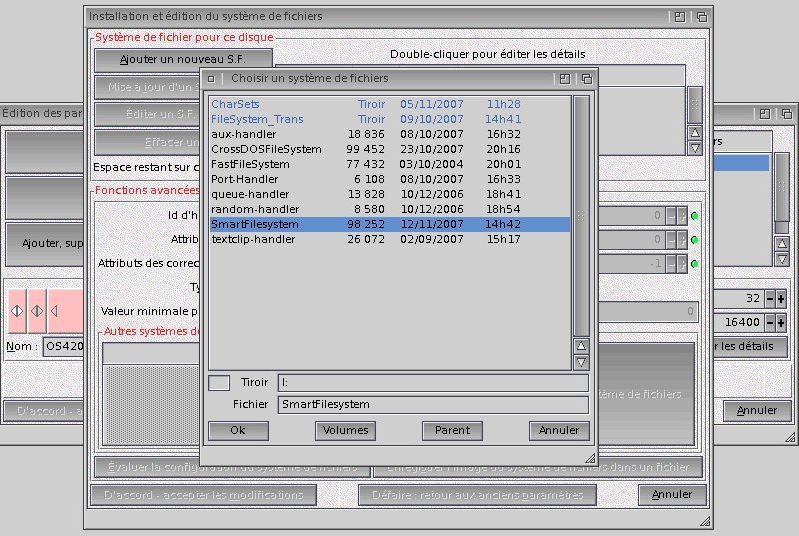This screenshot has height=536, width=799.
Task: Select FastFileSystem in the list
Action: tap(390, 164)
